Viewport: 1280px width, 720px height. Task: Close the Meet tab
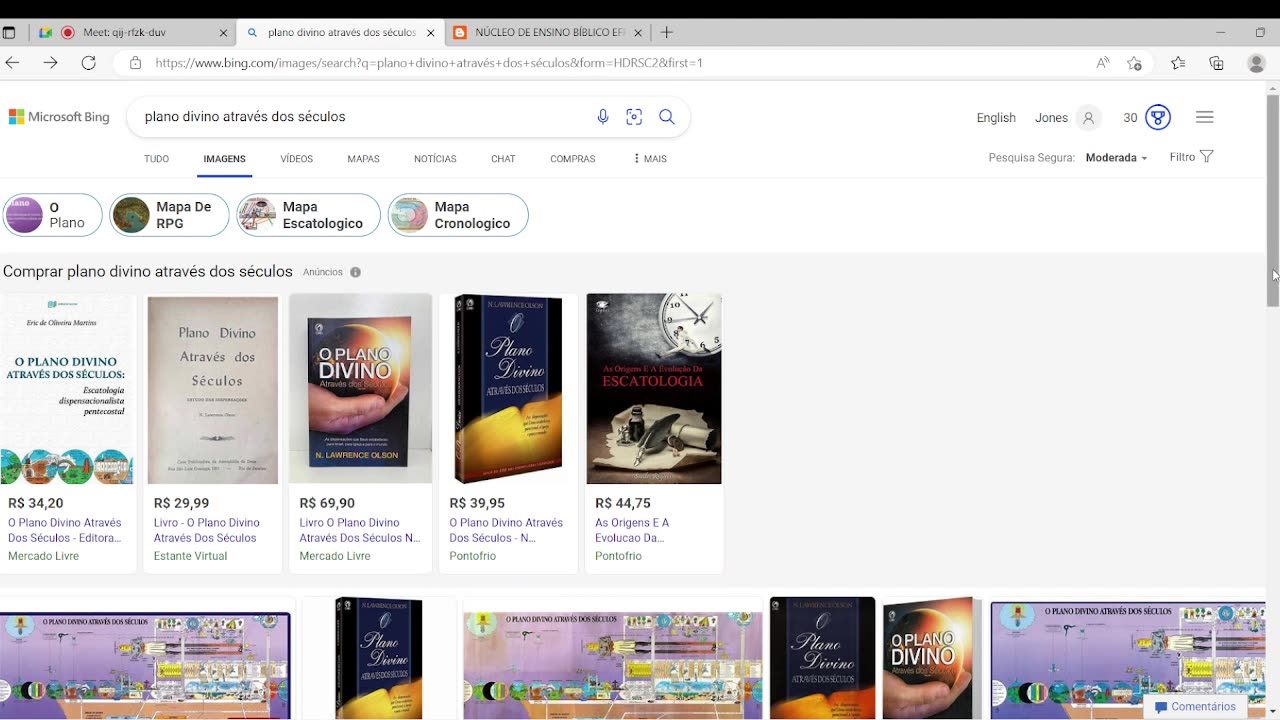click(x=223, y=33)
